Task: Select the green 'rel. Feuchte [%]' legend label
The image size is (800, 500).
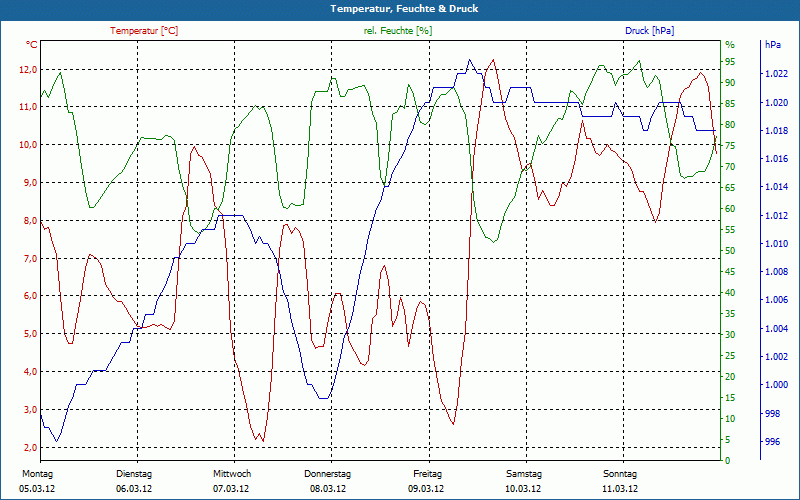Action: pos(398,31)
